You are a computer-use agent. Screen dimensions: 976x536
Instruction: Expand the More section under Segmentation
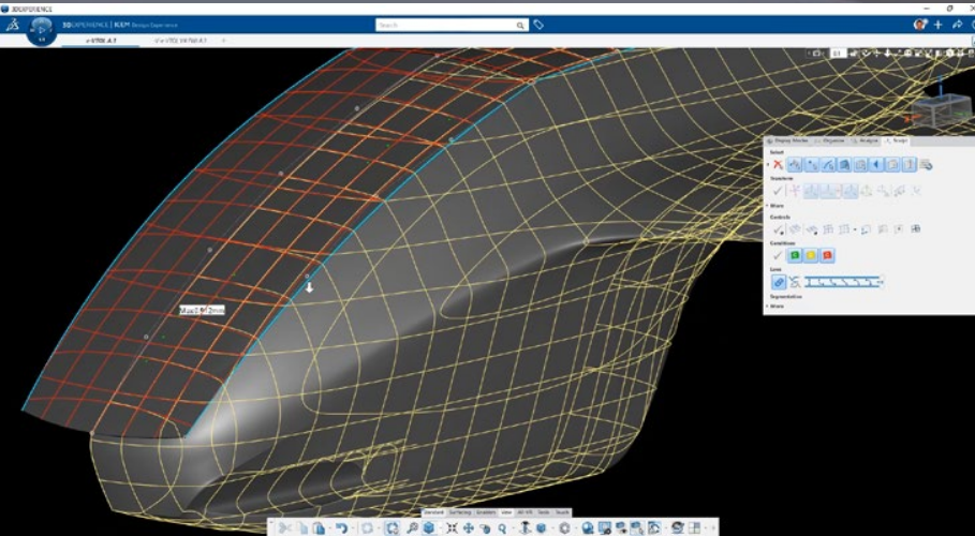[777, 306]
